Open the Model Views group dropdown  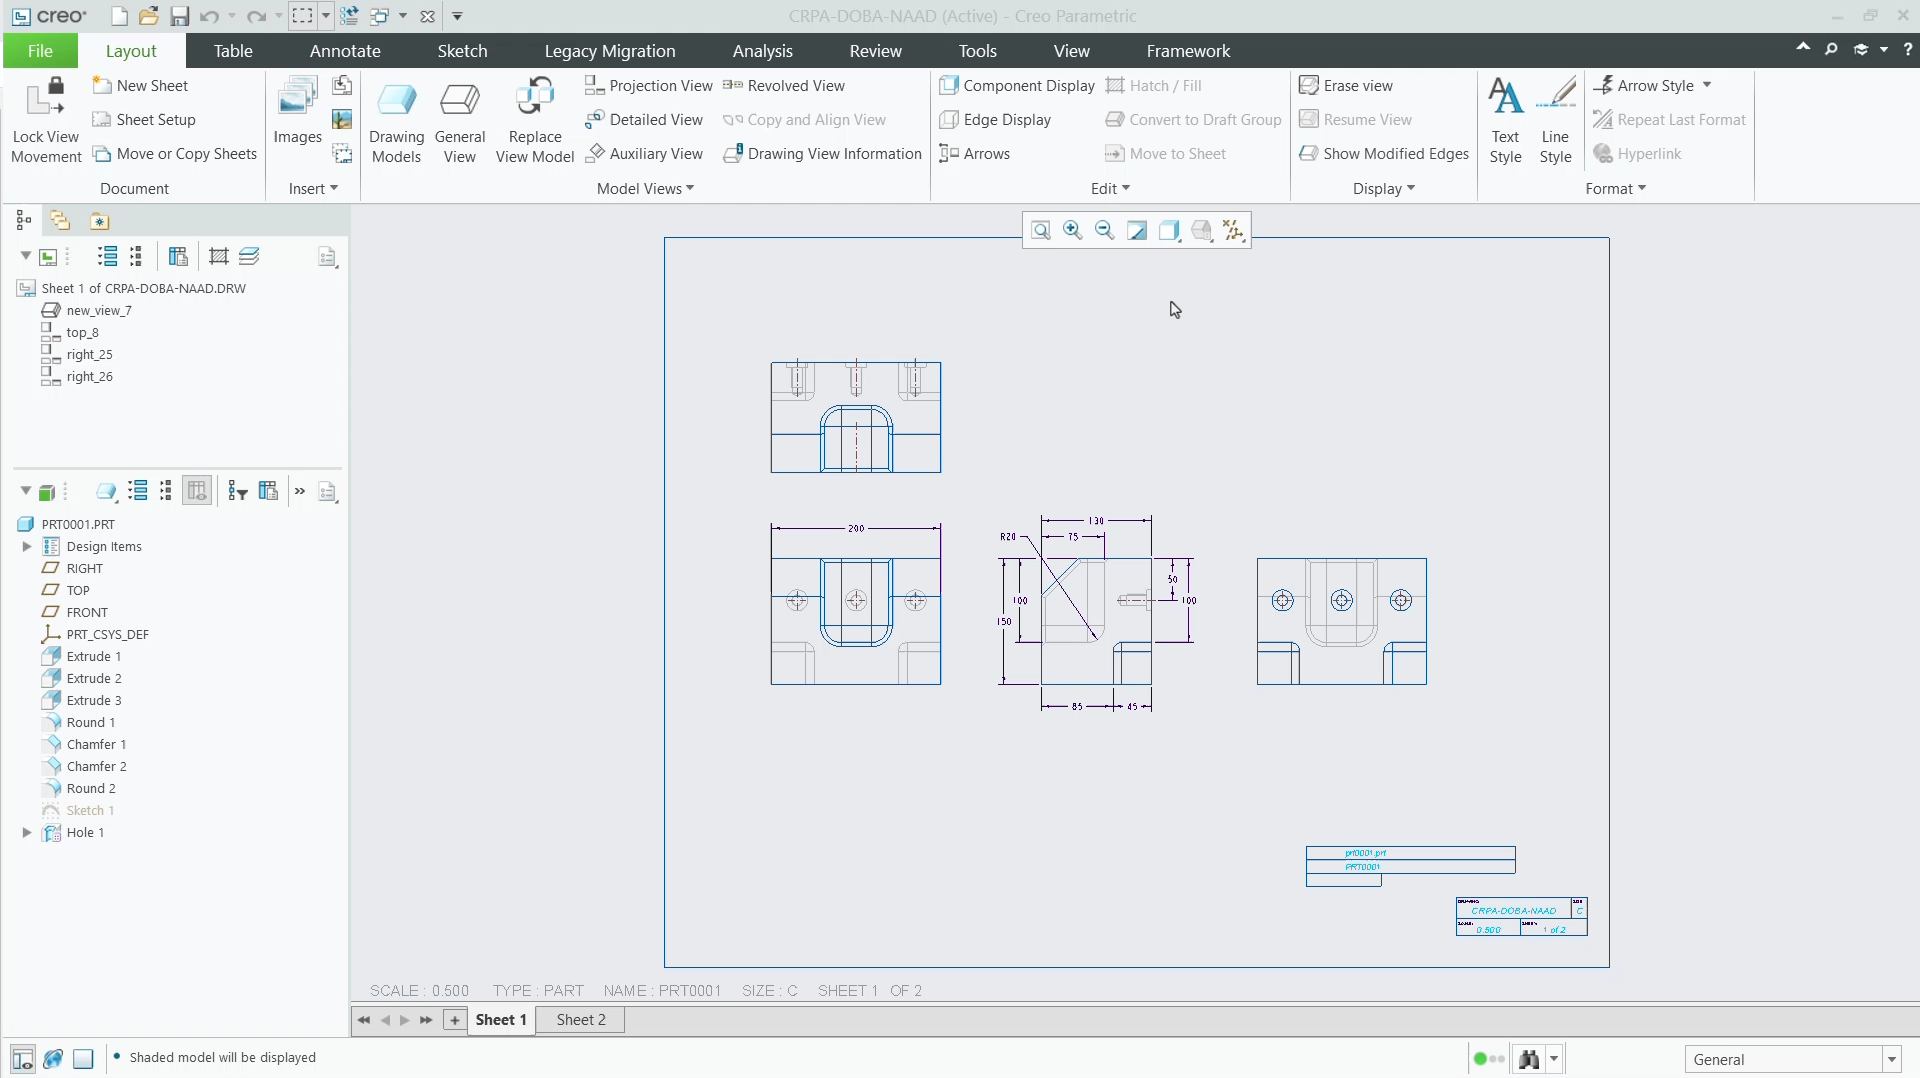pyautogui.click(x=645, y=188)
